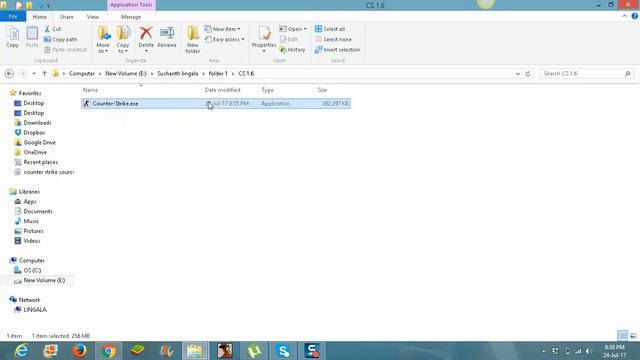This screenshot has width=640, height=360.
Task: Go back with the Back arrow
Action: [x=9, y=73]
